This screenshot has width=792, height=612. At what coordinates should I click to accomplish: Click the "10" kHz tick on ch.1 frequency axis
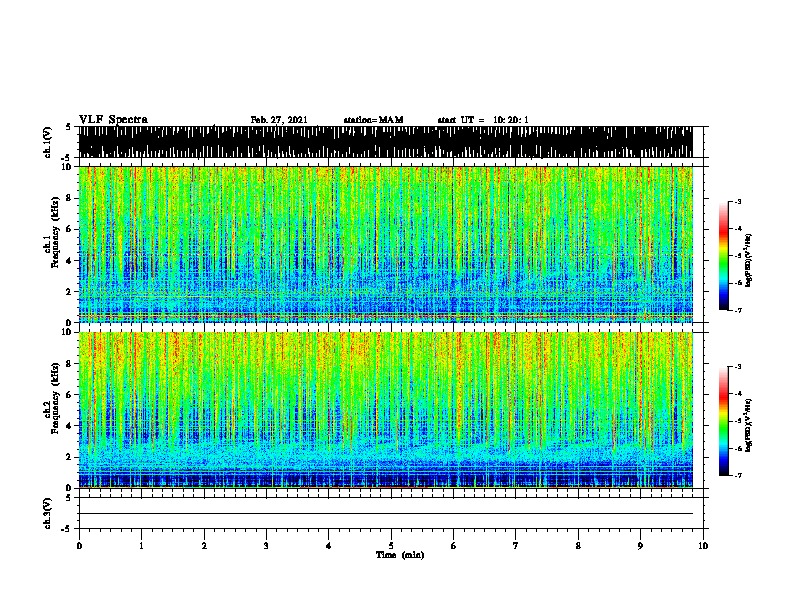pos(67,167)
